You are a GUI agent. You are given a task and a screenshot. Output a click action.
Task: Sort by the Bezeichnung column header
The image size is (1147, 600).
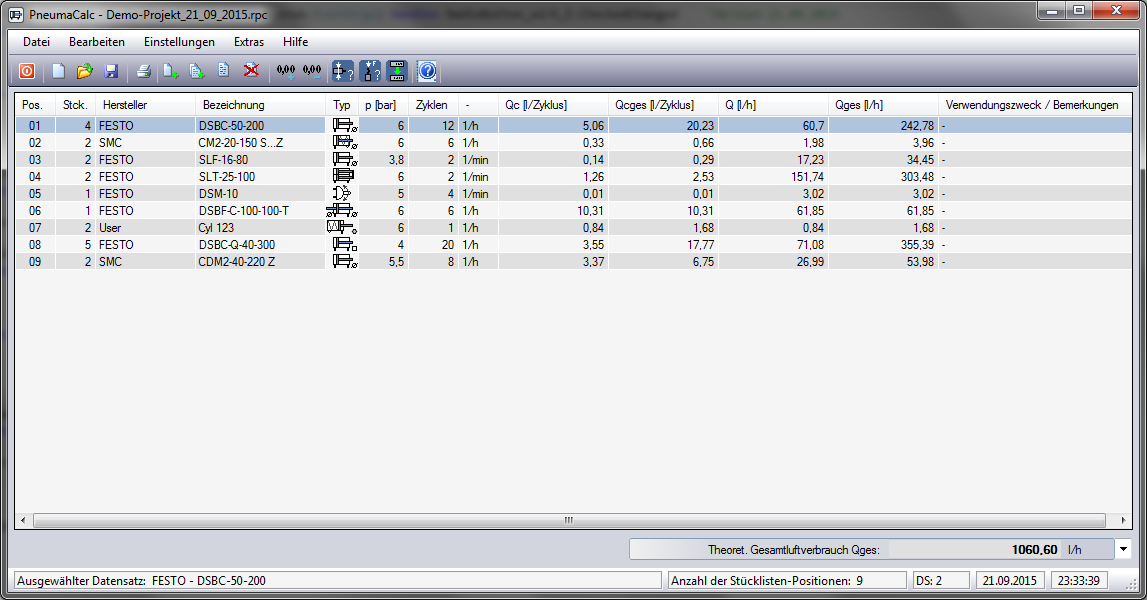click(260, 105)
